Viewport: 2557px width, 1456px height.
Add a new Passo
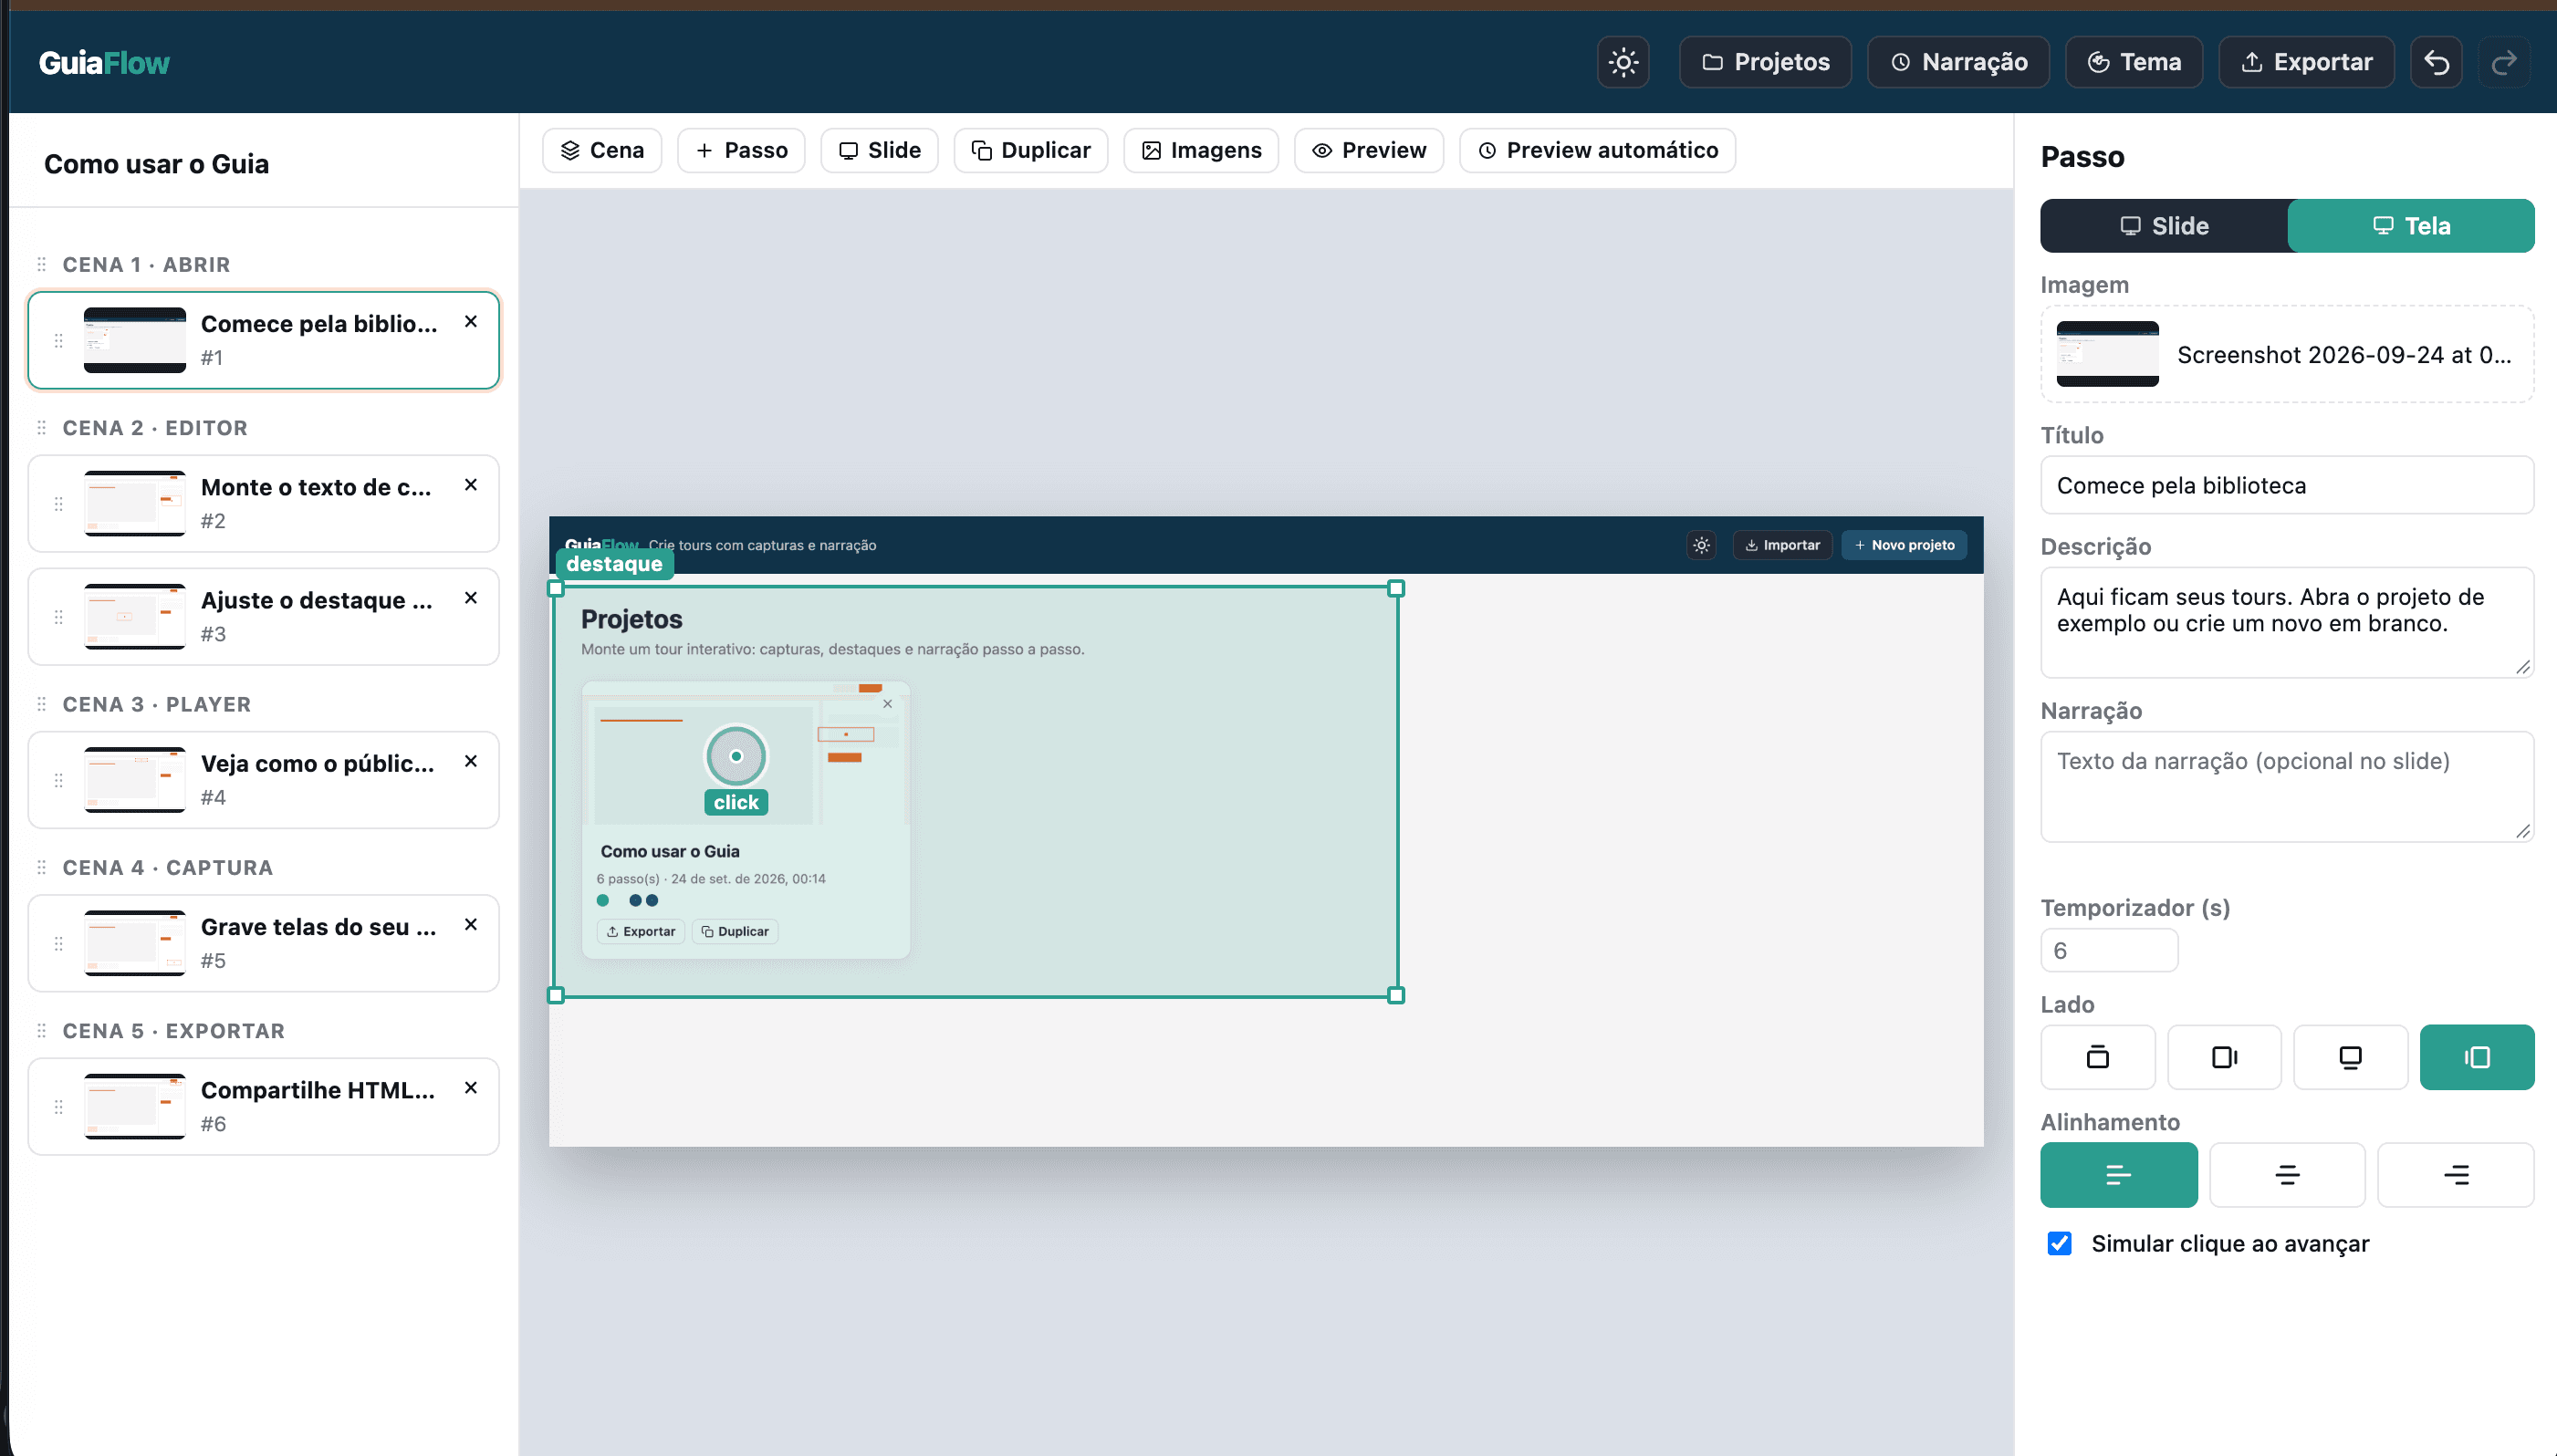[x=741, y=150]
